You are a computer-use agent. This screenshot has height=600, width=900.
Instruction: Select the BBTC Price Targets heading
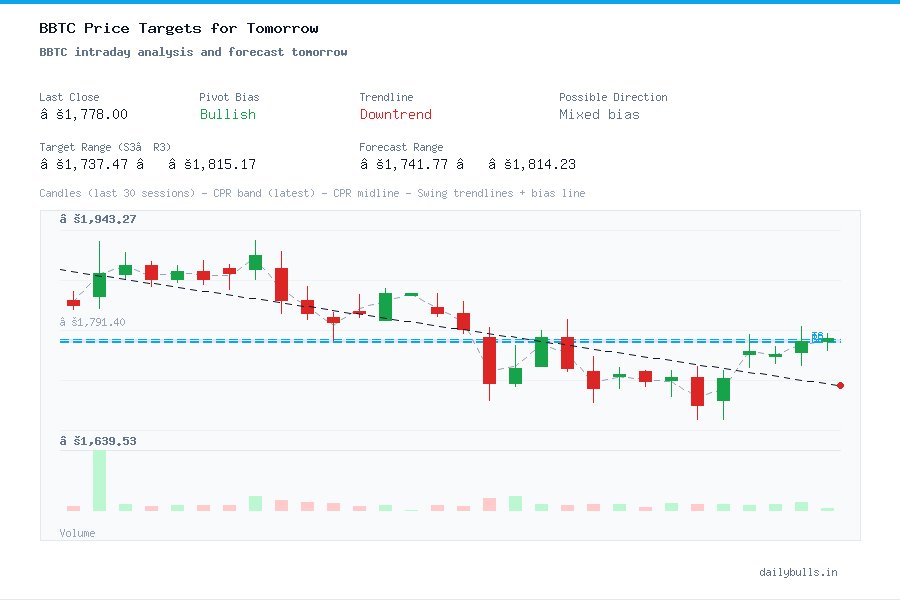pyautogui.click(x=177, y=28)
